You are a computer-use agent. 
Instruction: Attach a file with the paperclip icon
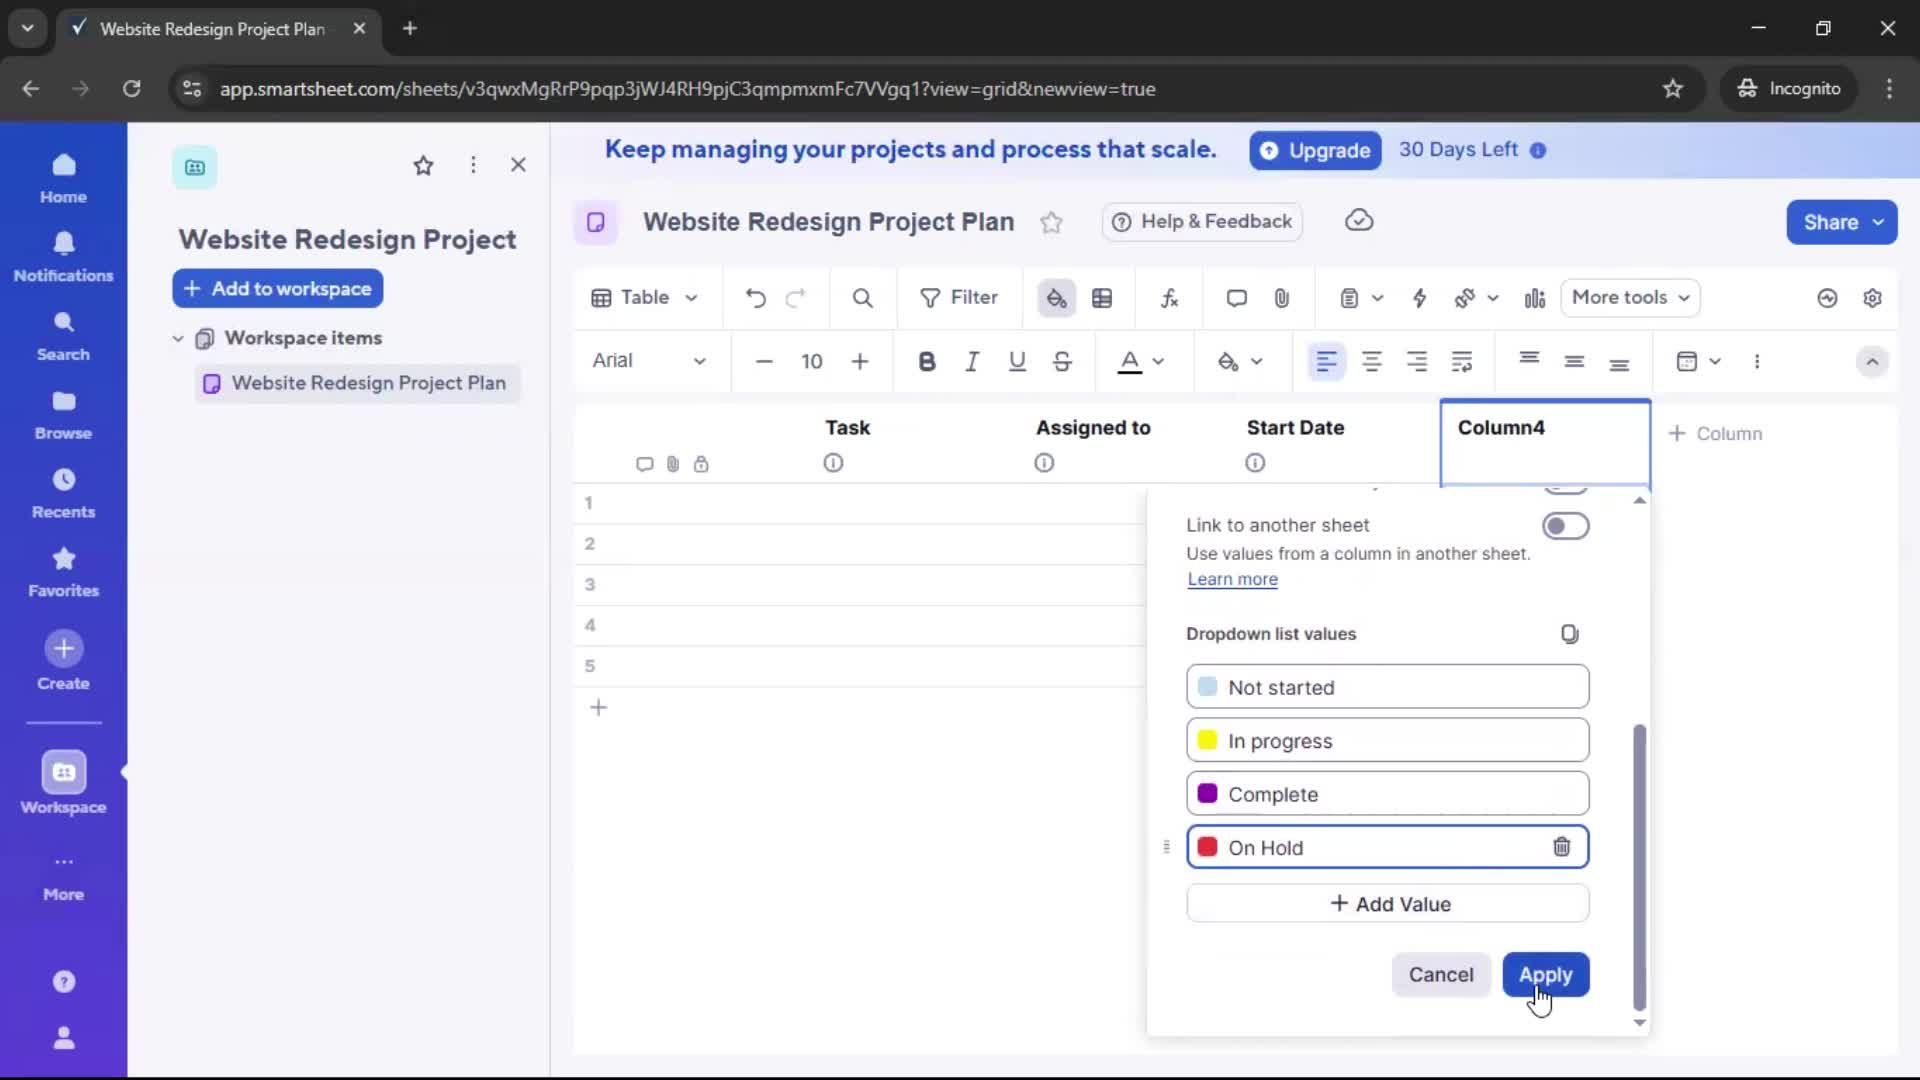1283,298
